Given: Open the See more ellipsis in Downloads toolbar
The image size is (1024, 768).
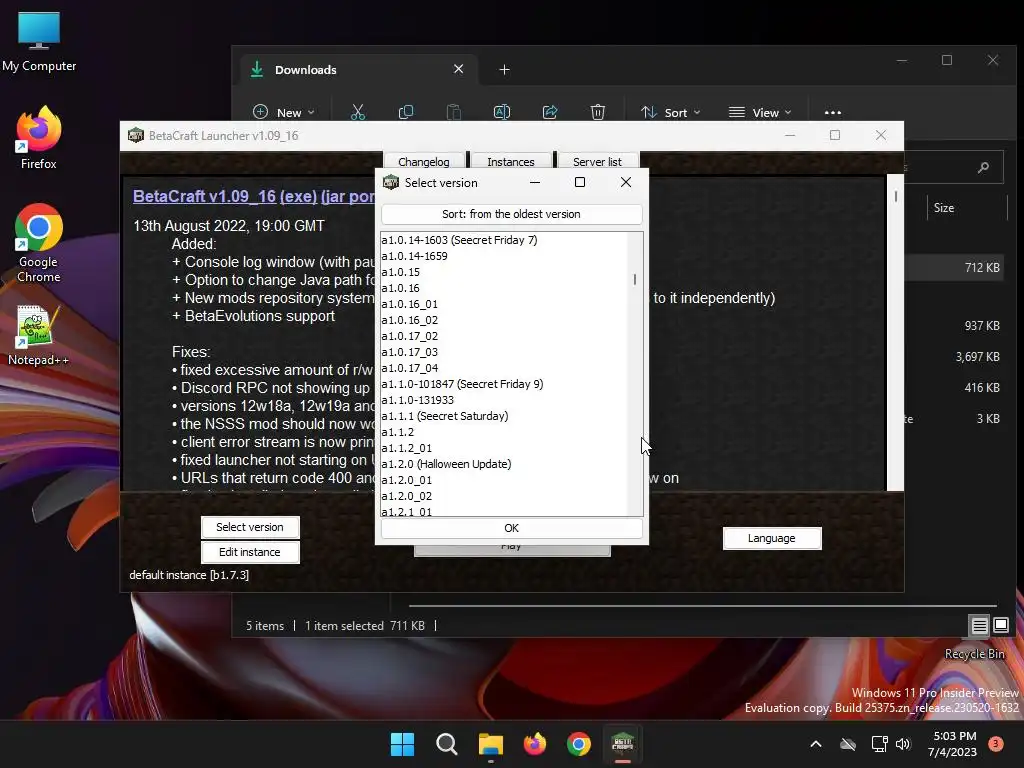Looking at the screenshot, I should click(833, 112).
